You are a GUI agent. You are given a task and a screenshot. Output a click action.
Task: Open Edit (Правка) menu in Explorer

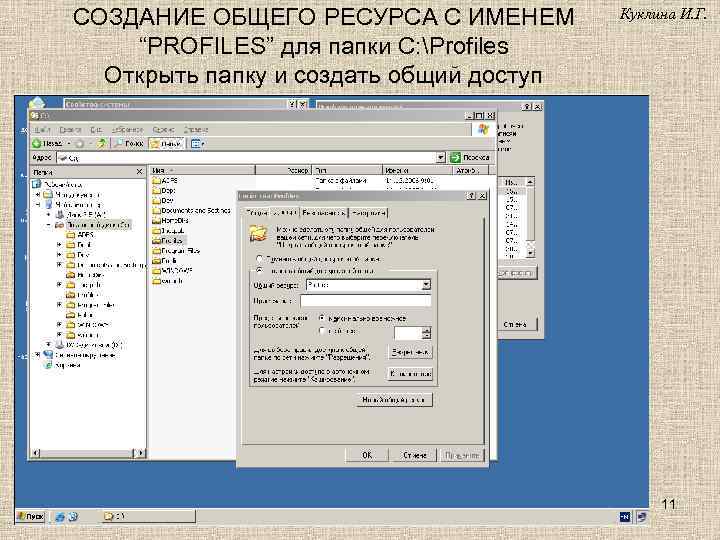coord(70,130)
